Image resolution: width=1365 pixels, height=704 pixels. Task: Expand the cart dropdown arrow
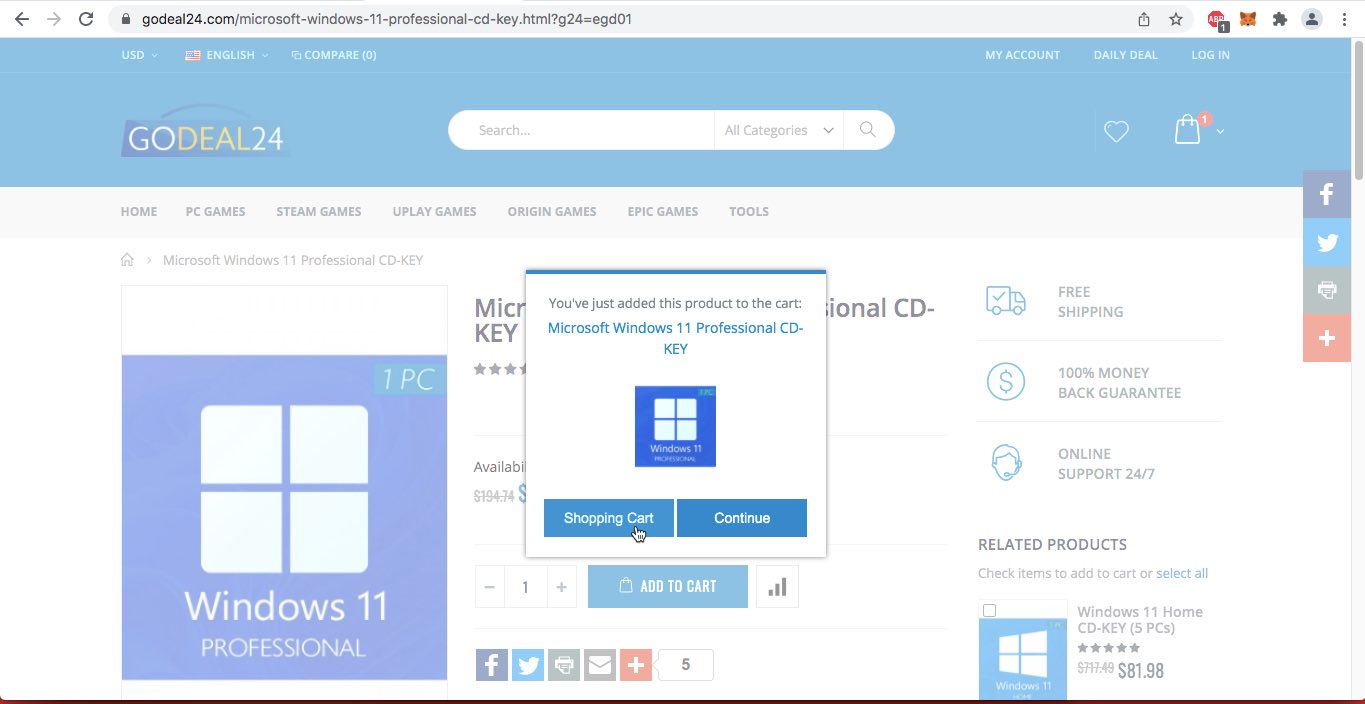coord(1220,132)
